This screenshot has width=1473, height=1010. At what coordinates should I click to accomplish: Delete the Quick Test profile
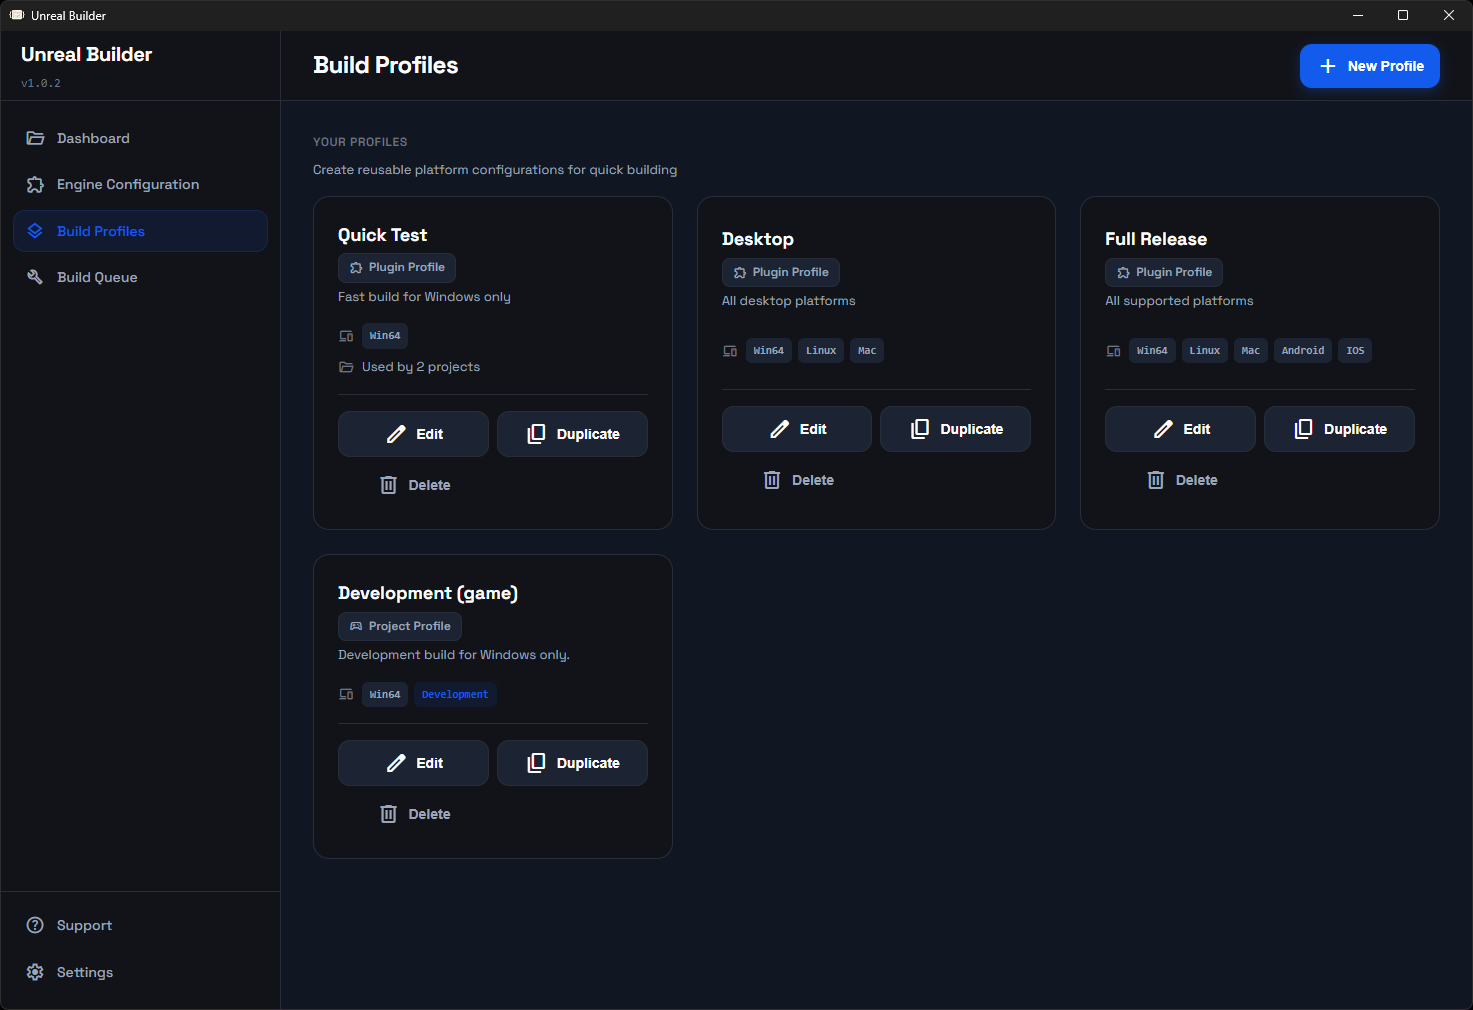(415, 485)
